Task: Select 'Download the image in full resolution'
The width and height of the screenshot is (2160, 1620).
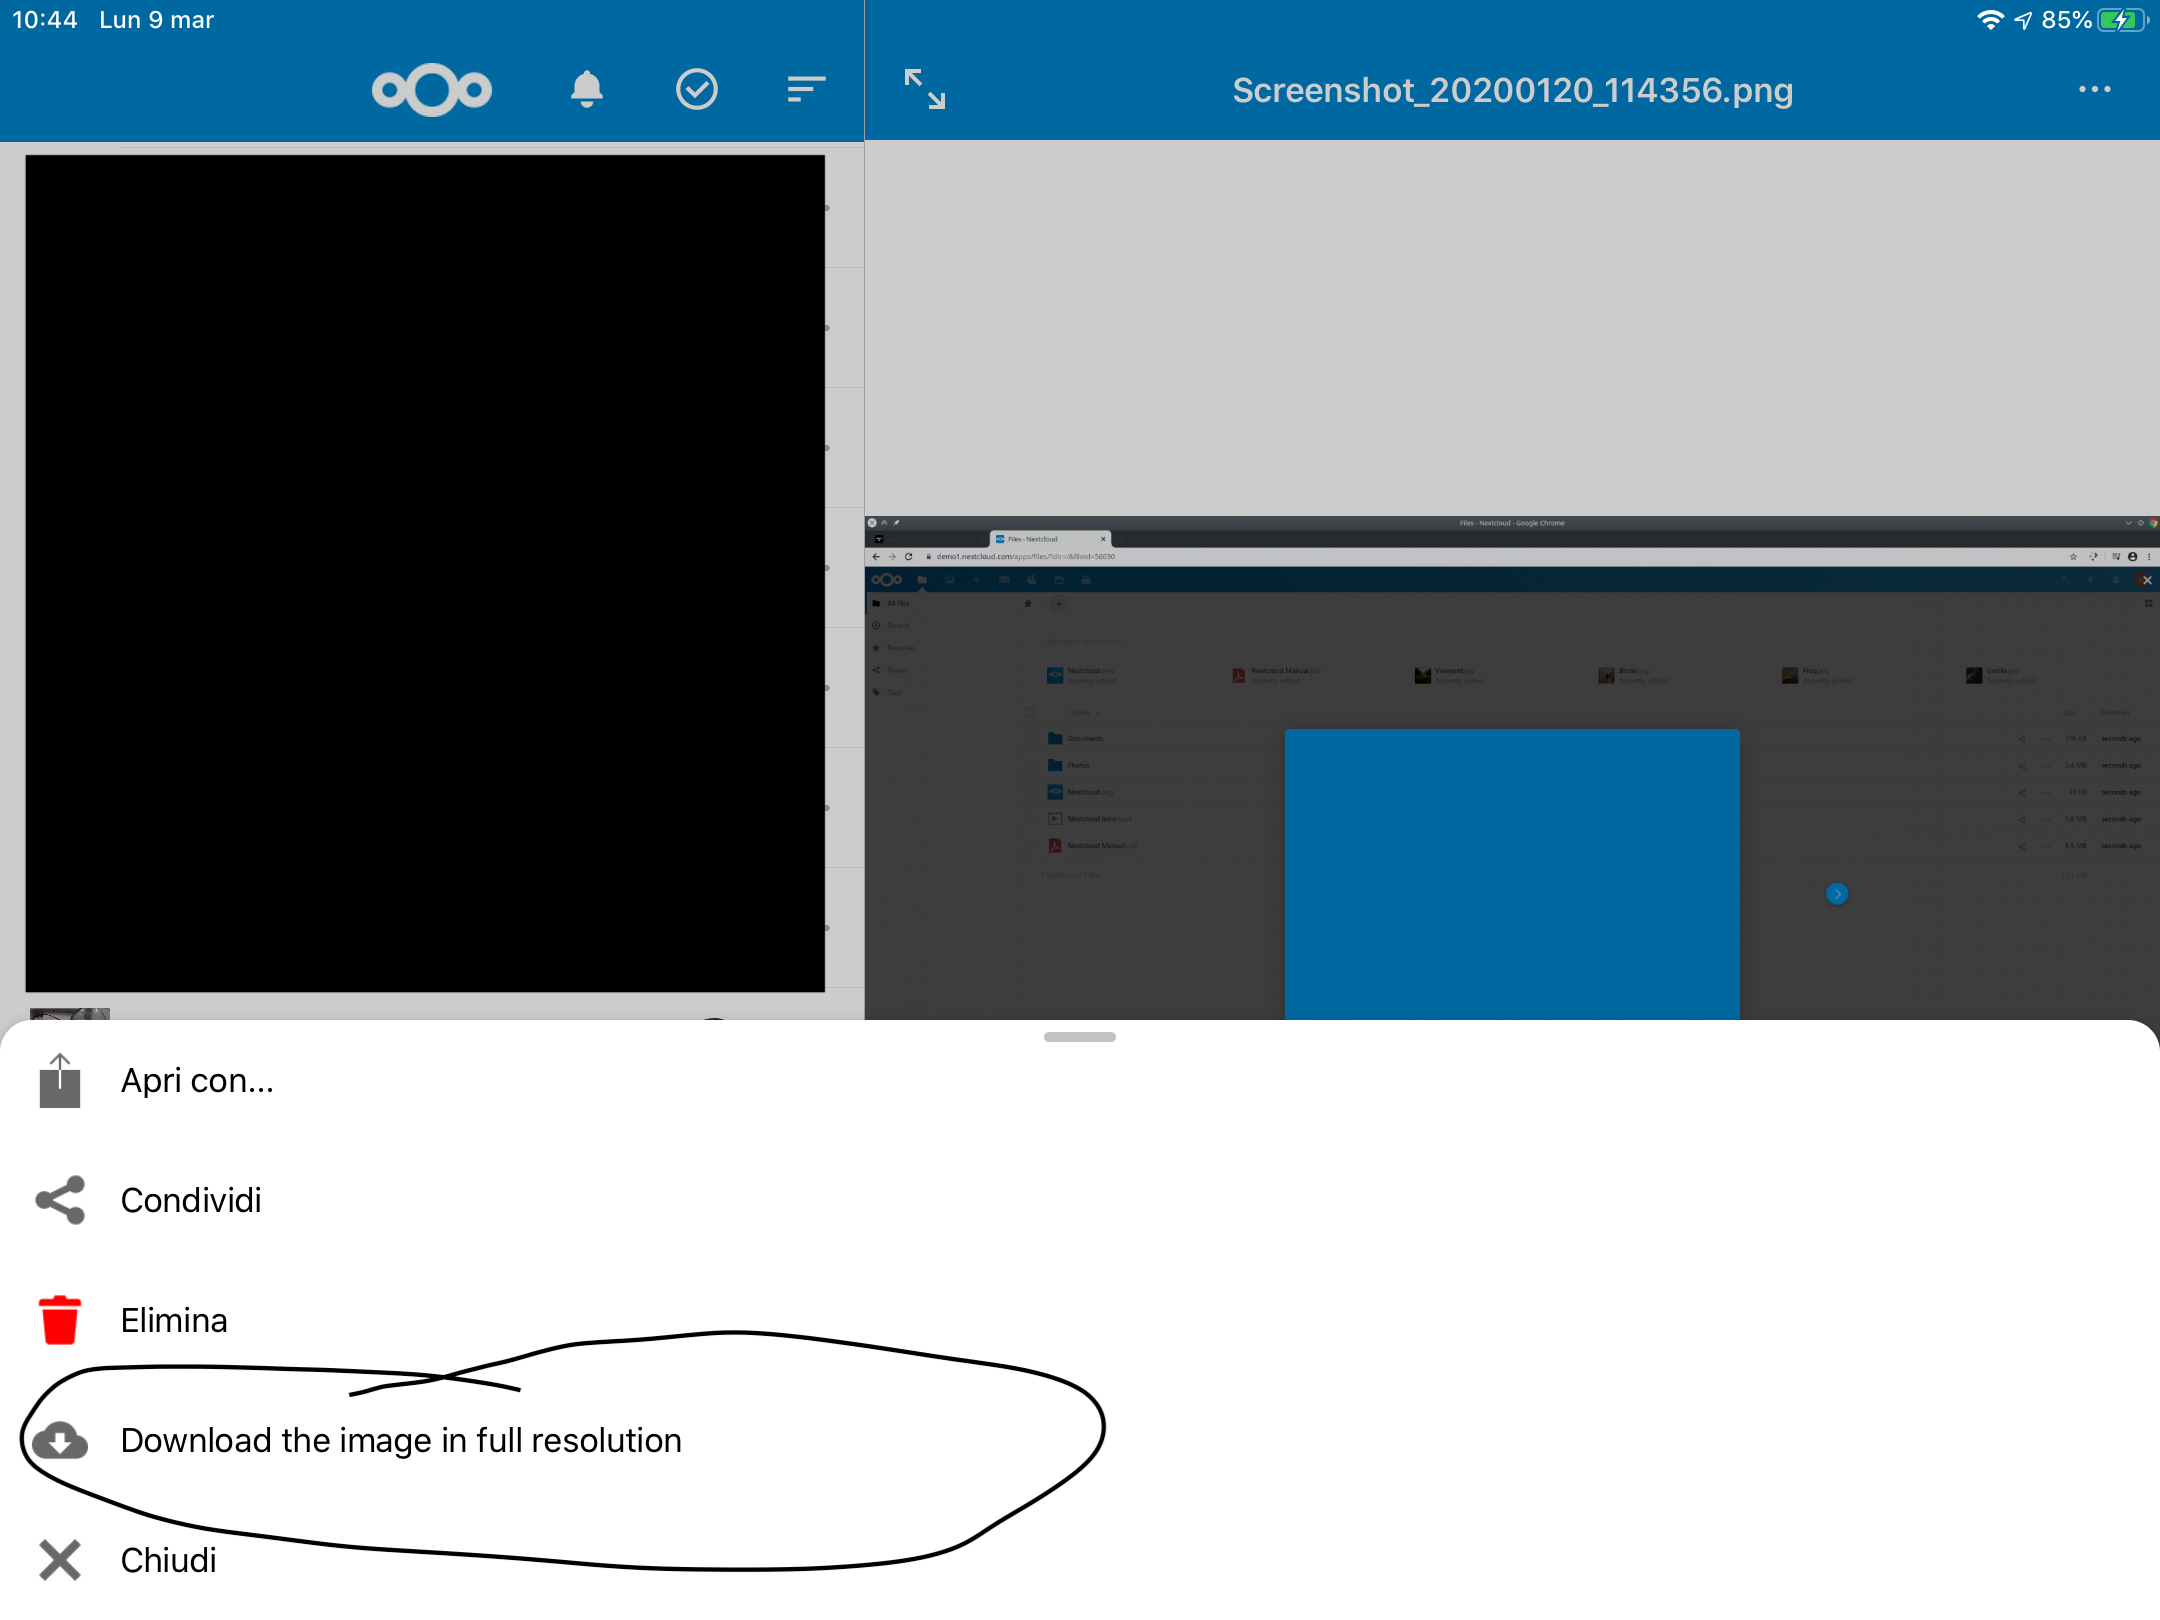Action: (x=1080, y=1440)
